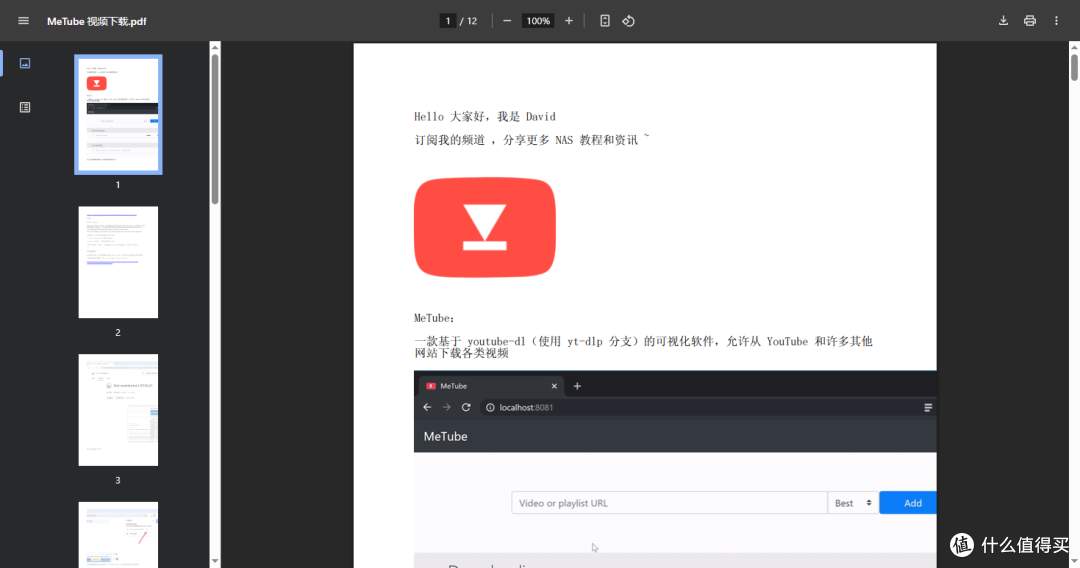
Task: Click the document scroll up arrow
Action: pos(1074,48)
